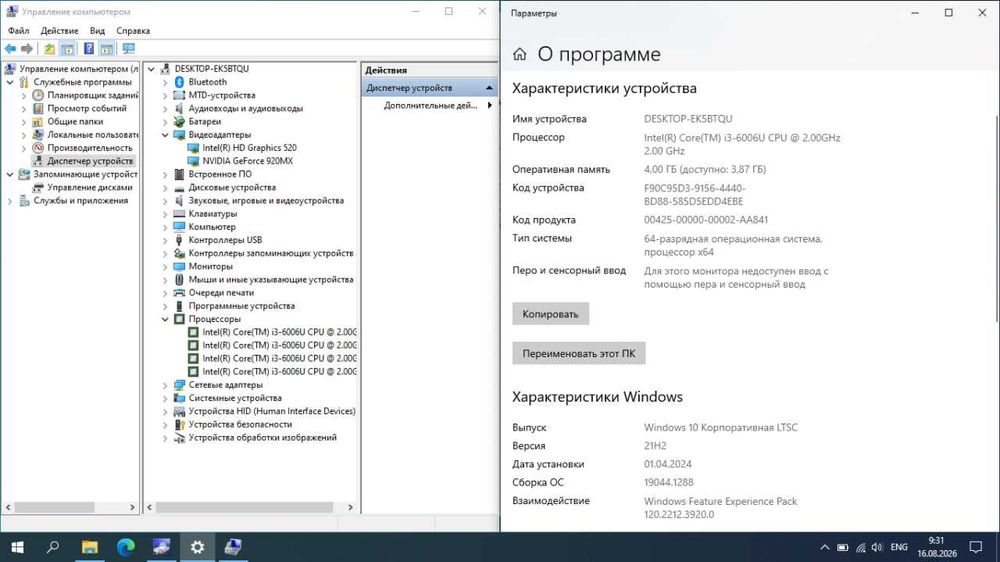Collapse the DESKTOP-EK5BTQU root node
Screen dimensions: 1000x562
[x=151, y=69]
